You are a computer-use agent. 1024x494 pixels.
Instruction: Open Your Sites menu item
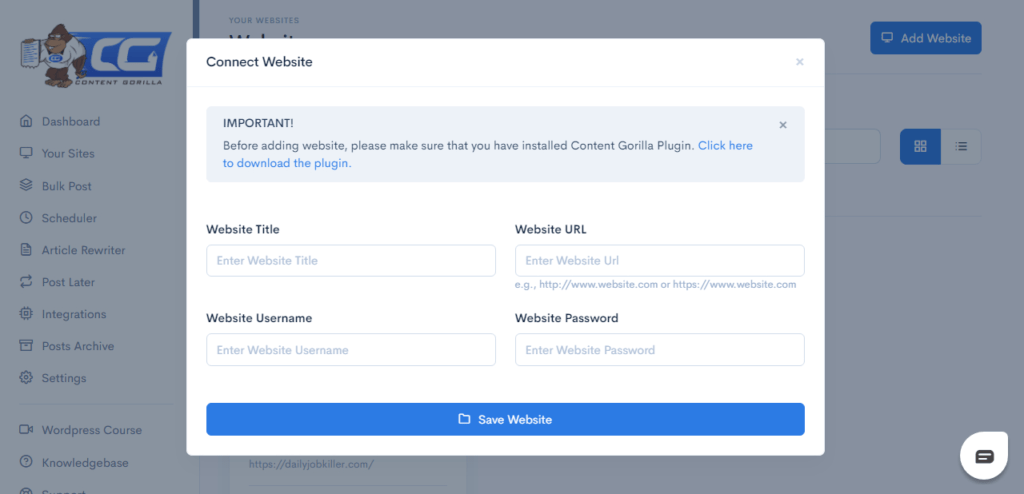[x=67, y=154]
